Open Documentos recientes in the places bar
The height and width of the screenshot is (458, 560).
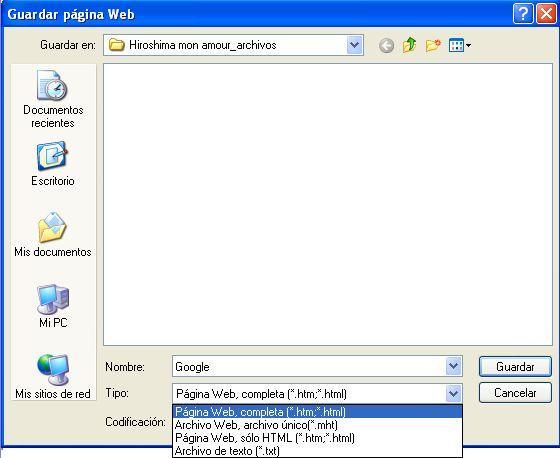[53, 99]
